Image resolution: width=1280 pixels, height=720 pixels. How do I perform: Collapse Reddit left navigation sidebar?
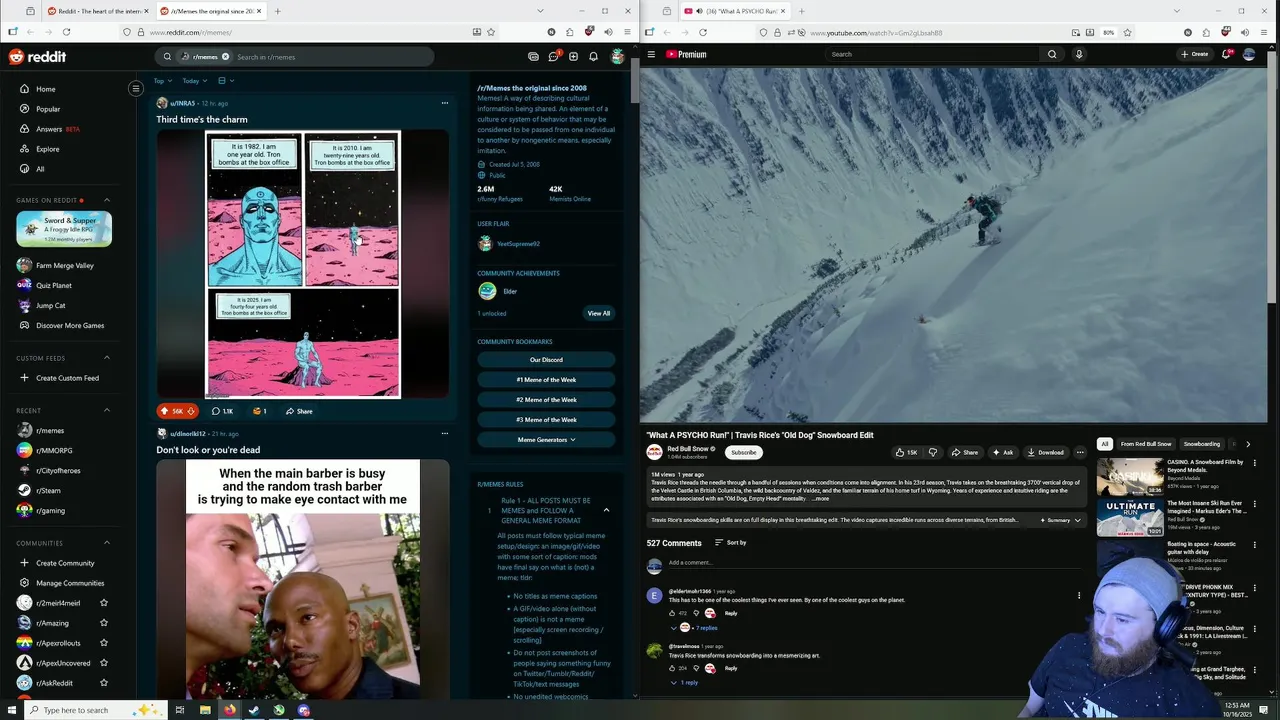136,89
